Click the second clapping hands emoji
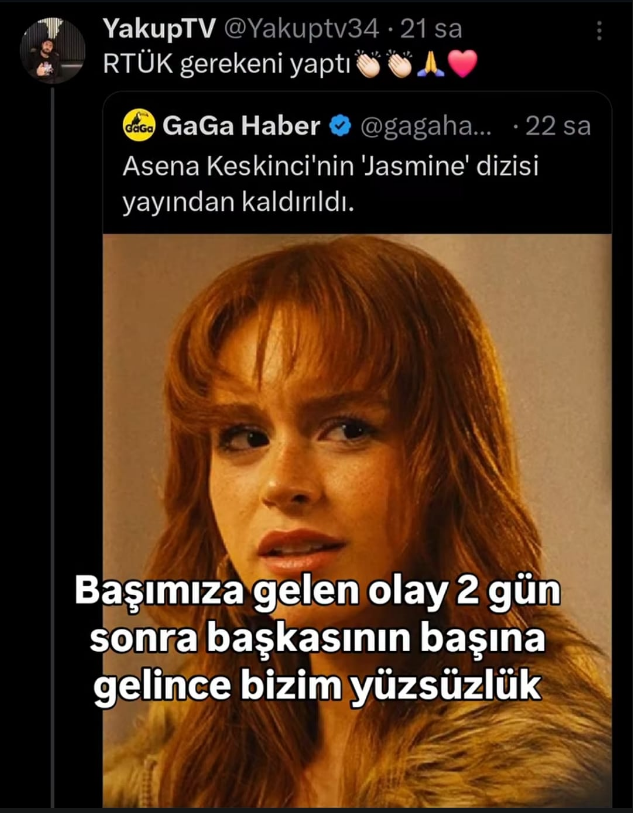Viewport: 633px width, 813px height. click(400, 65)
